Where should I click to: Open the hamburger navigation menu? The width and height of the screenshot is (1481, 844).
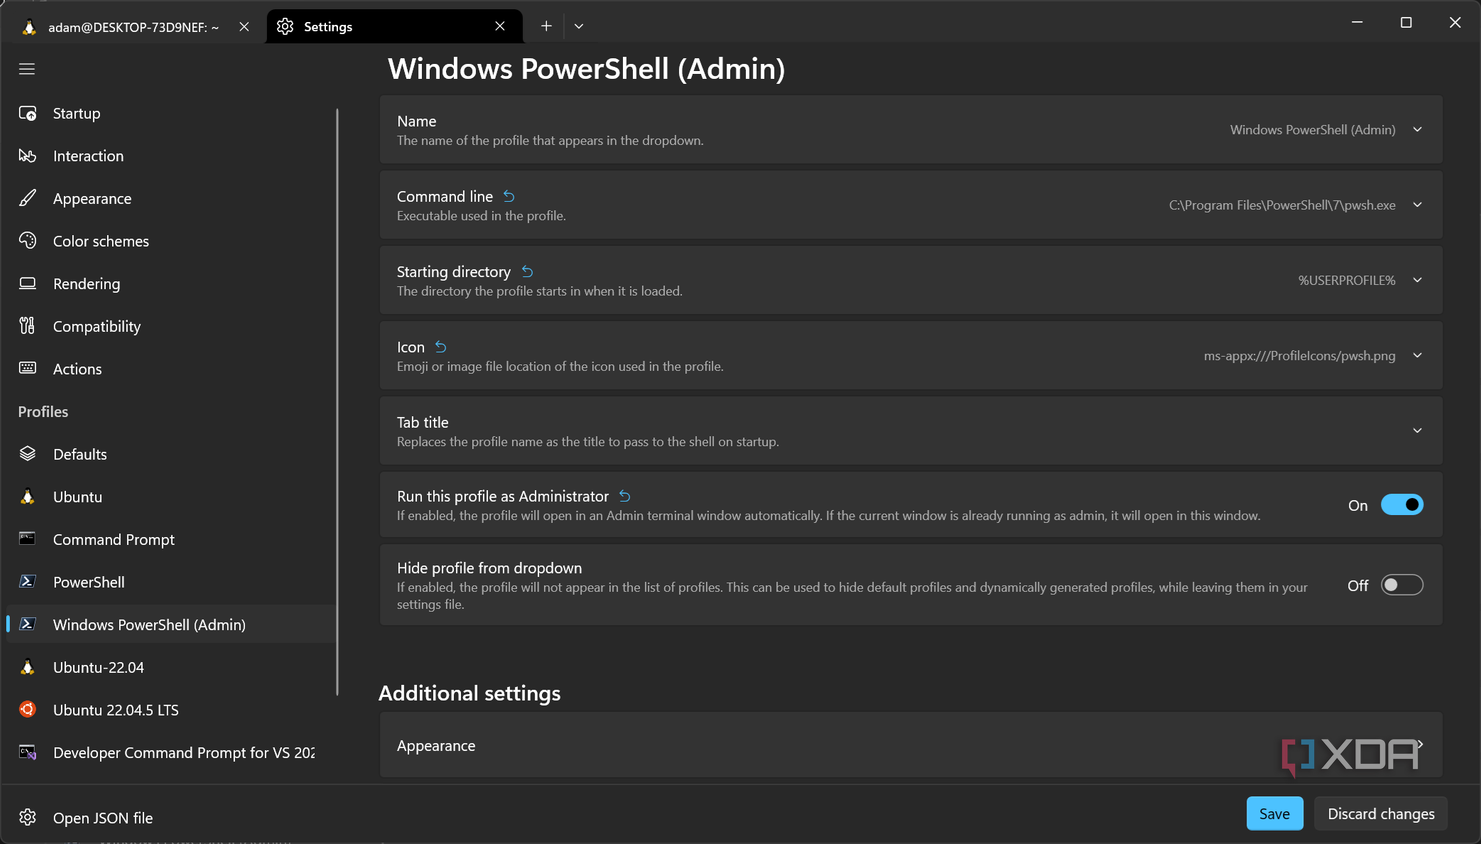pyautogui.click(x=27, y=69)
